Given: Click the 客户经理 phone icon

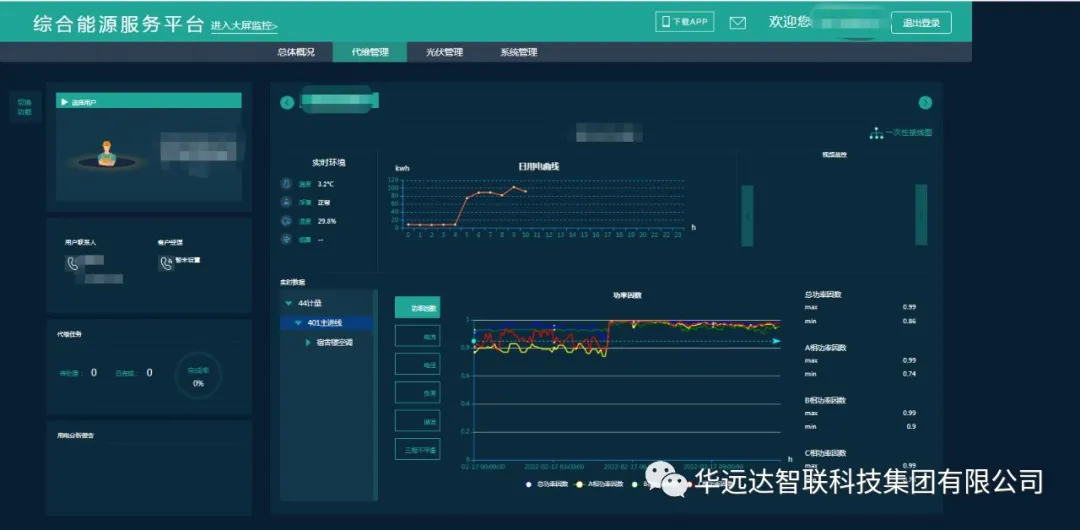Looking at the screenshot, I should [166, 264].
